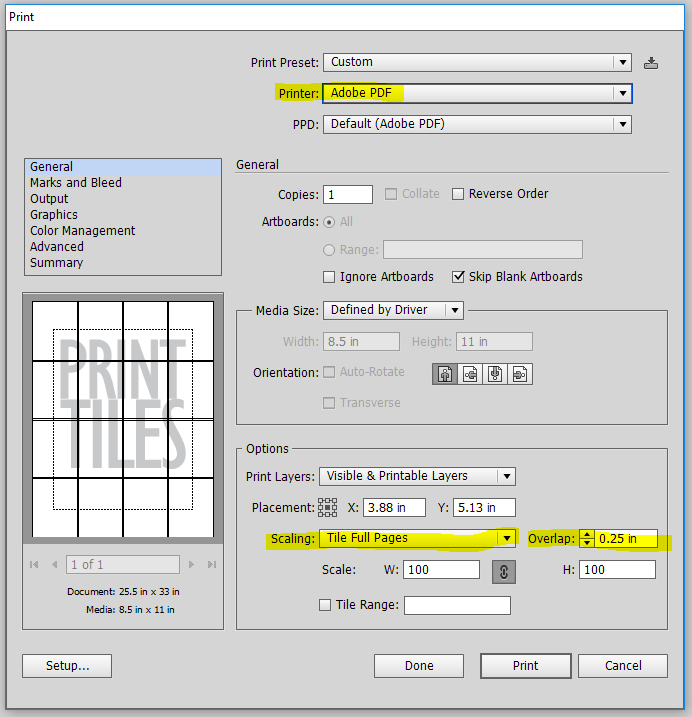Click the Cancel button
The width and height of the screenshot is (692, 717).
point(622,666)
